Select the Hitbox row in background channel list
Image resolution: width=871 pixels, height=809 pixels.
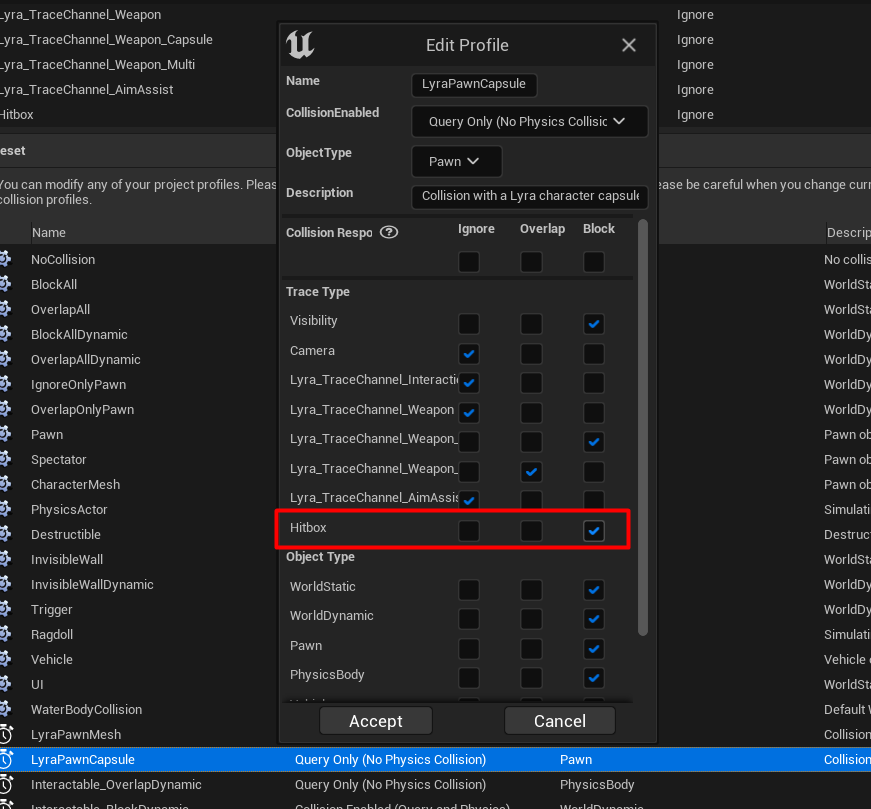[17, 114]
